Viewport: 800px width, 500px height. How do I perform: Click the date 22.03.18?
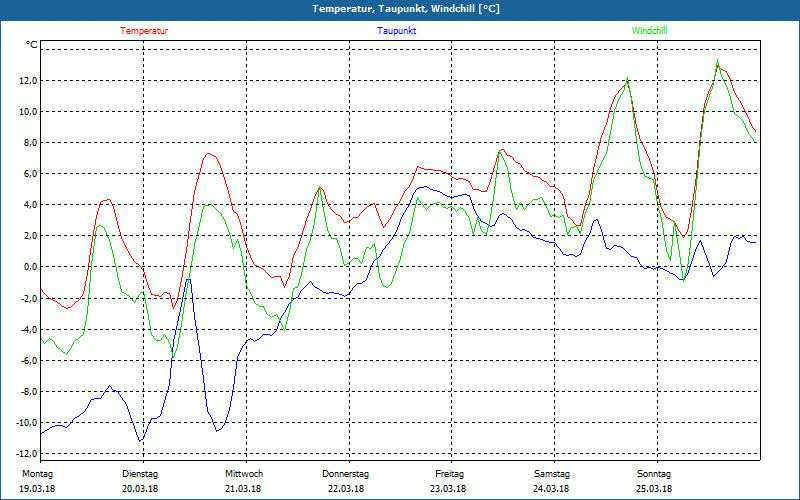346,489
